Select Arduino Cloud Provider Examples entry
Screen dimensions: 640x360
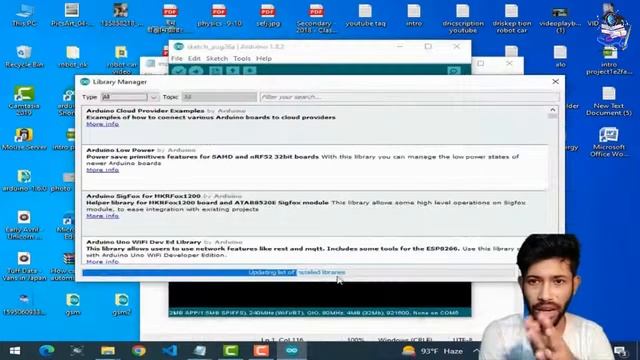click(314, 124)
